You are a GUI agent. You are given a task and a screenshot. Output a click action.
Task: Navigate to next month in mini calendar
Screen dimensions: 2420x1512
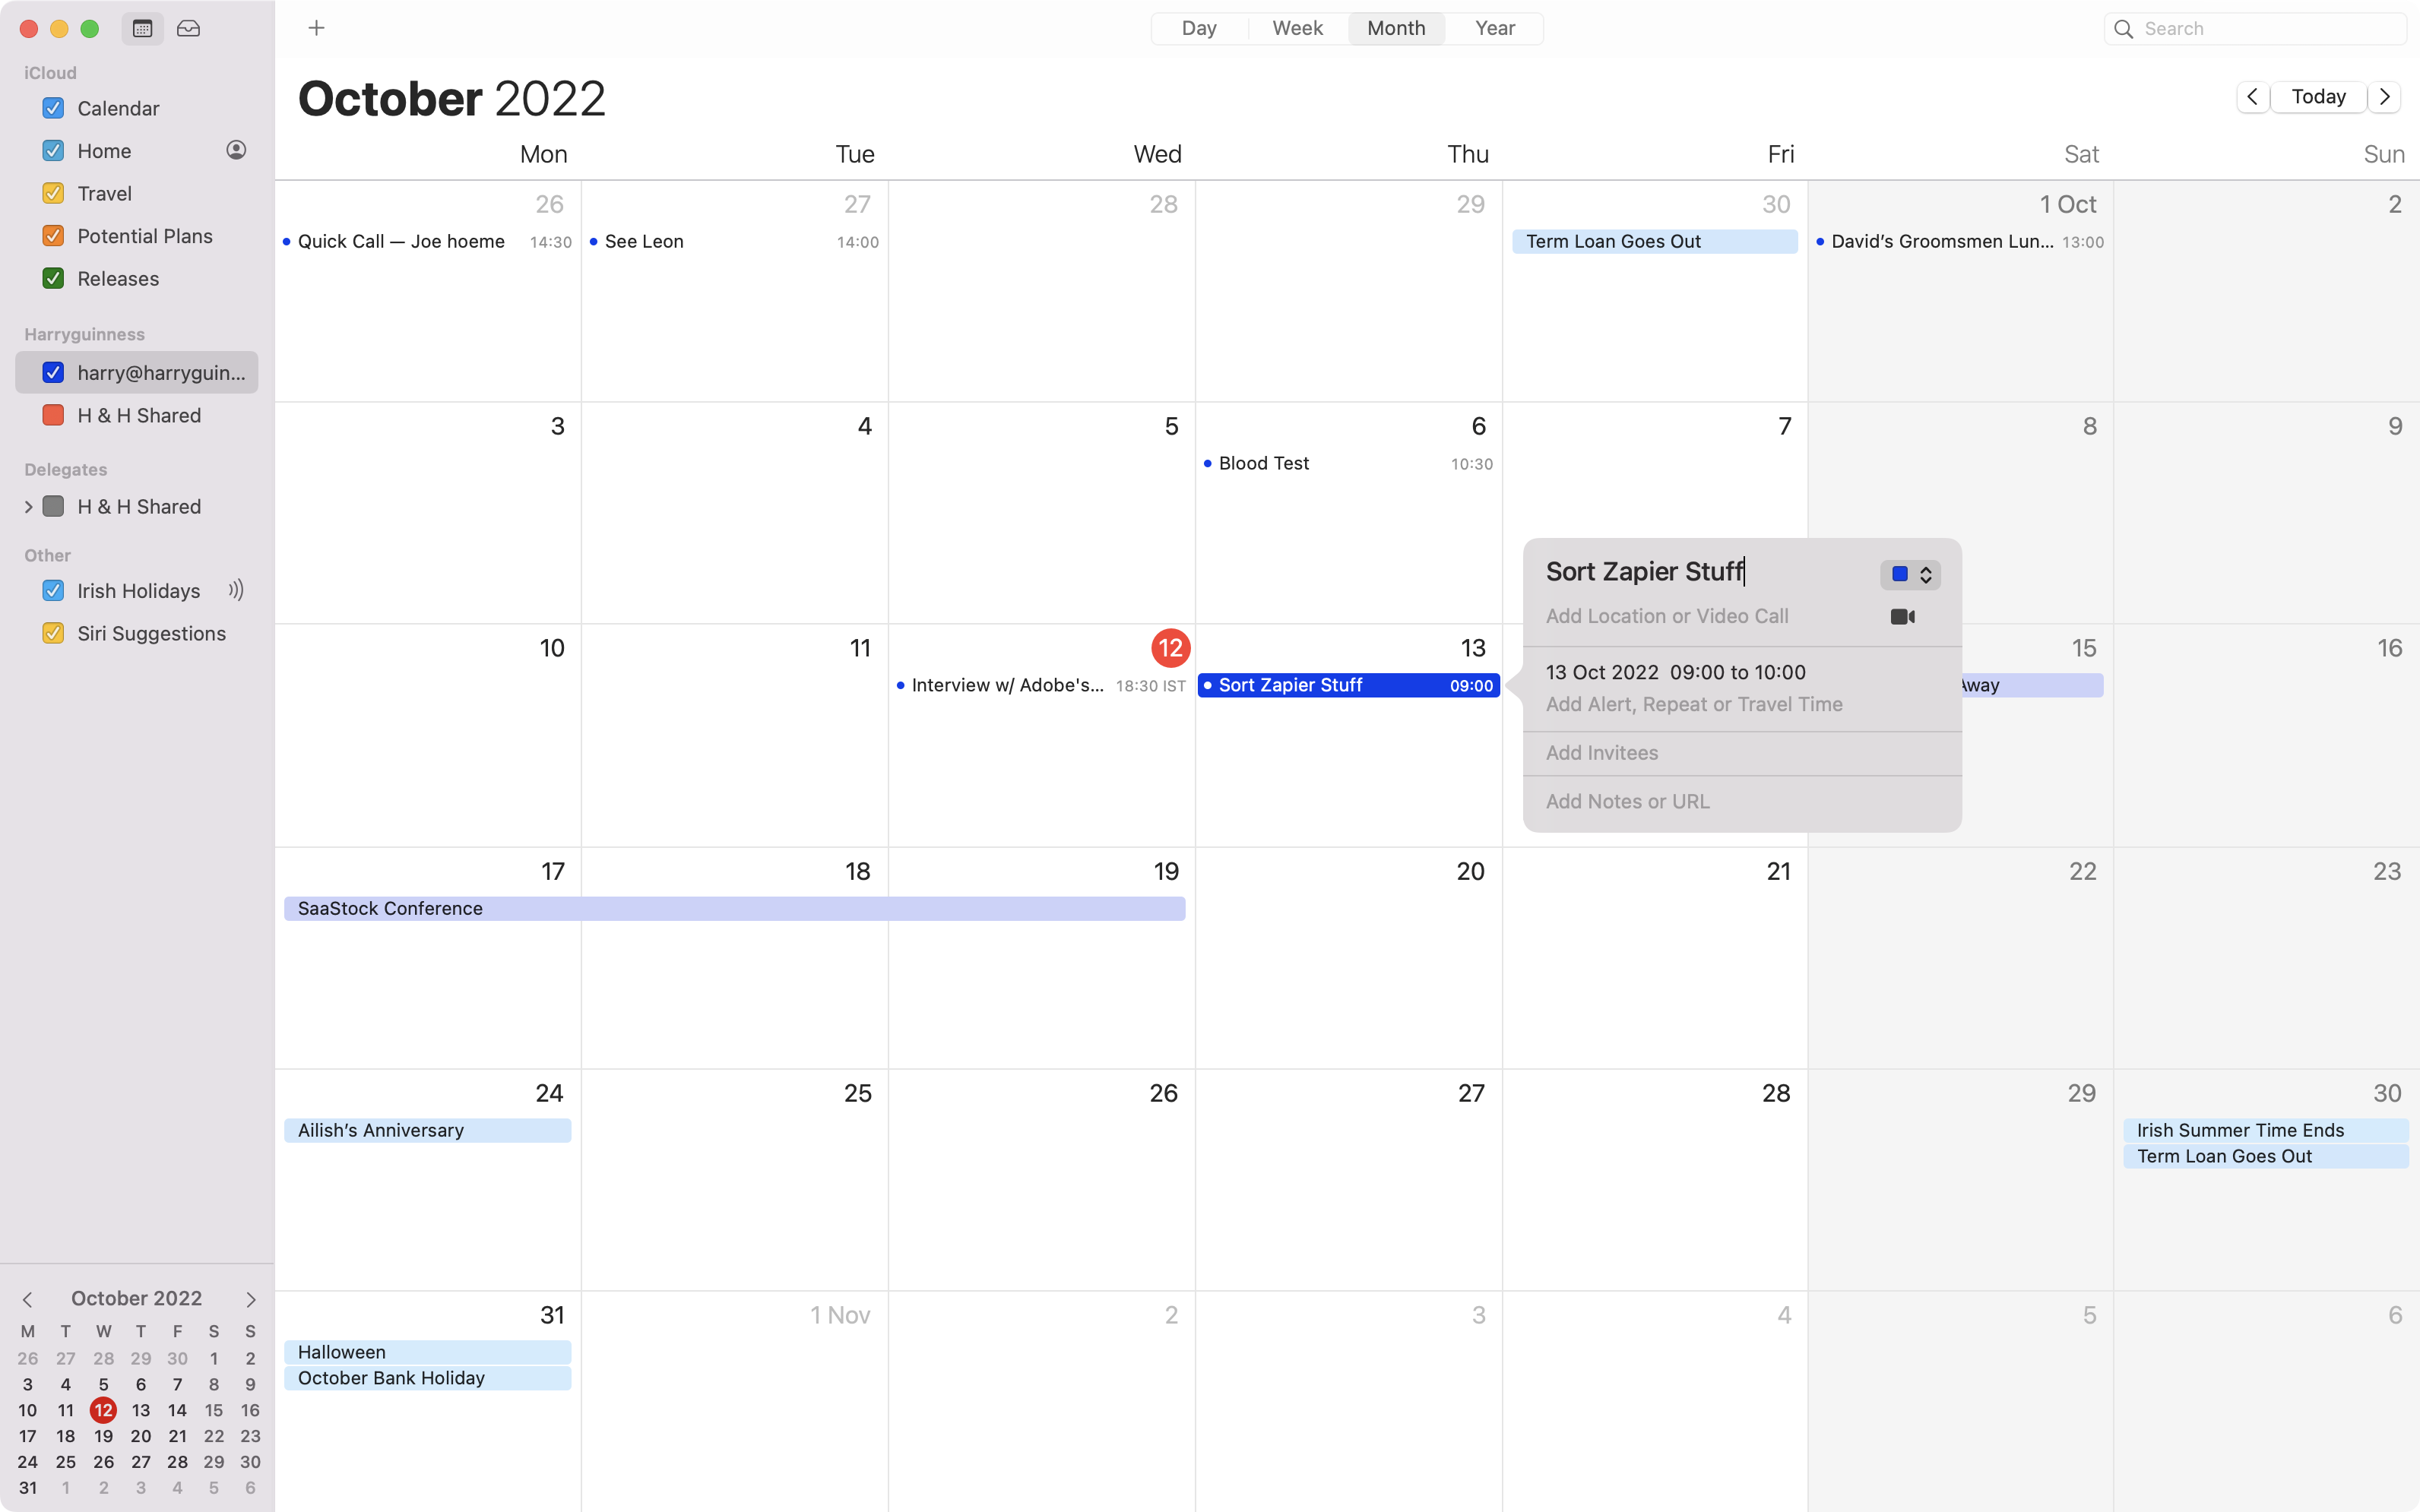[249, 1298]
